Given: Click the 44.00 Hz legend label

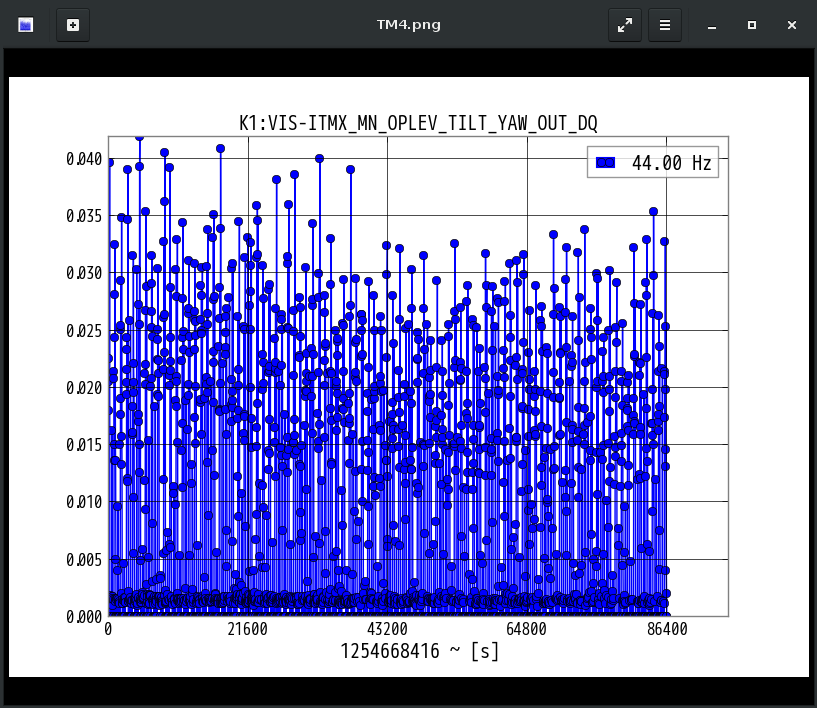Looking at the screenshot, I should 671,163.
